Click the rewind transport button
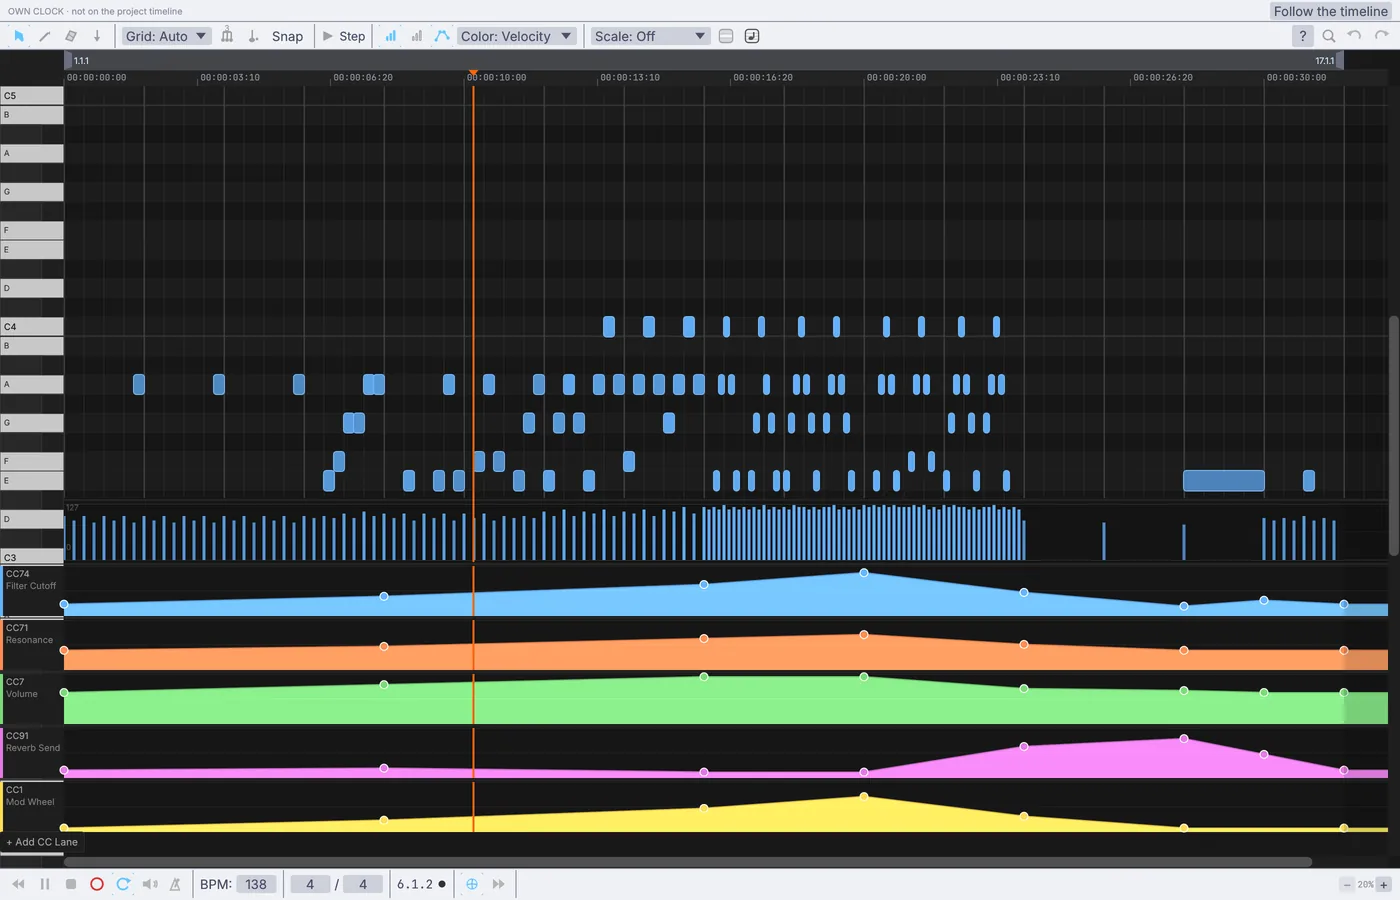The width and height of the screenshot is (1400, 900). coord(18,884)
